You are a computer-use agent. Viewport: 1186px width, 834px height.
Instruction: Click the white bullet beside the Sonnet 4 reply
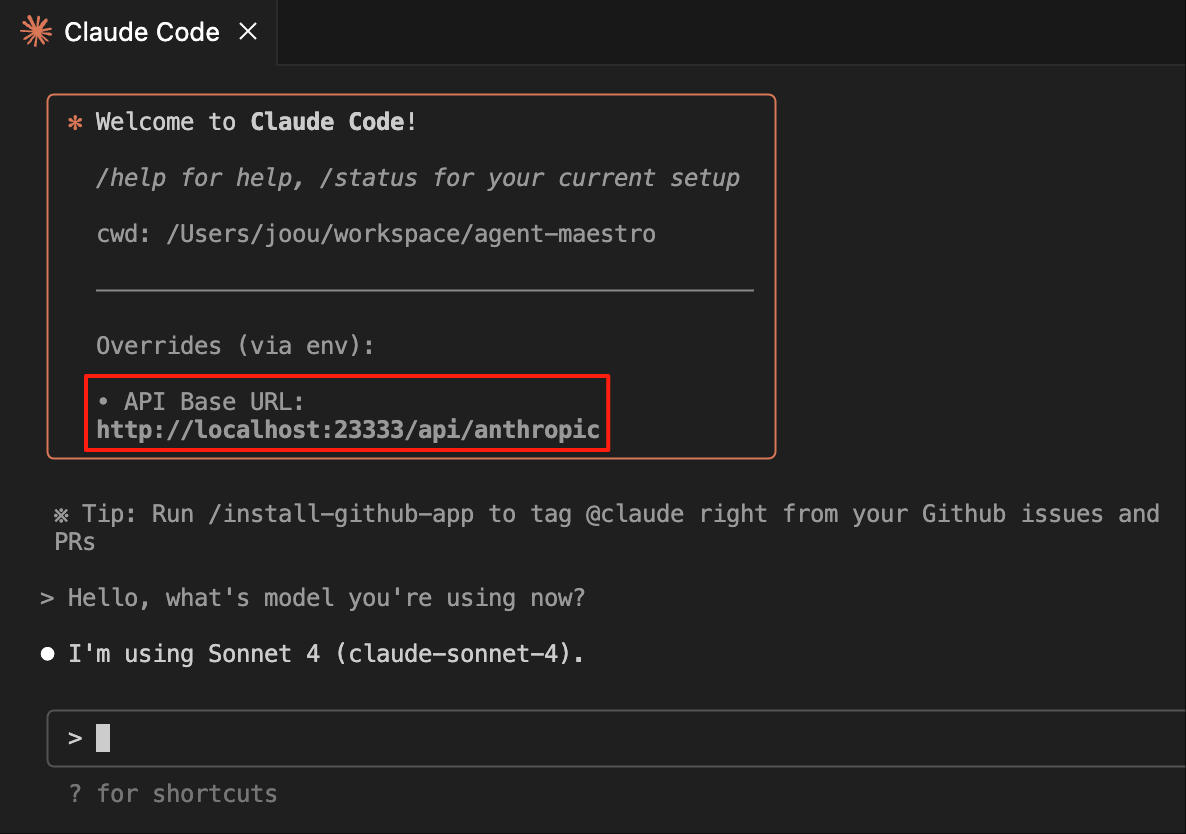[x=48, y=654]
